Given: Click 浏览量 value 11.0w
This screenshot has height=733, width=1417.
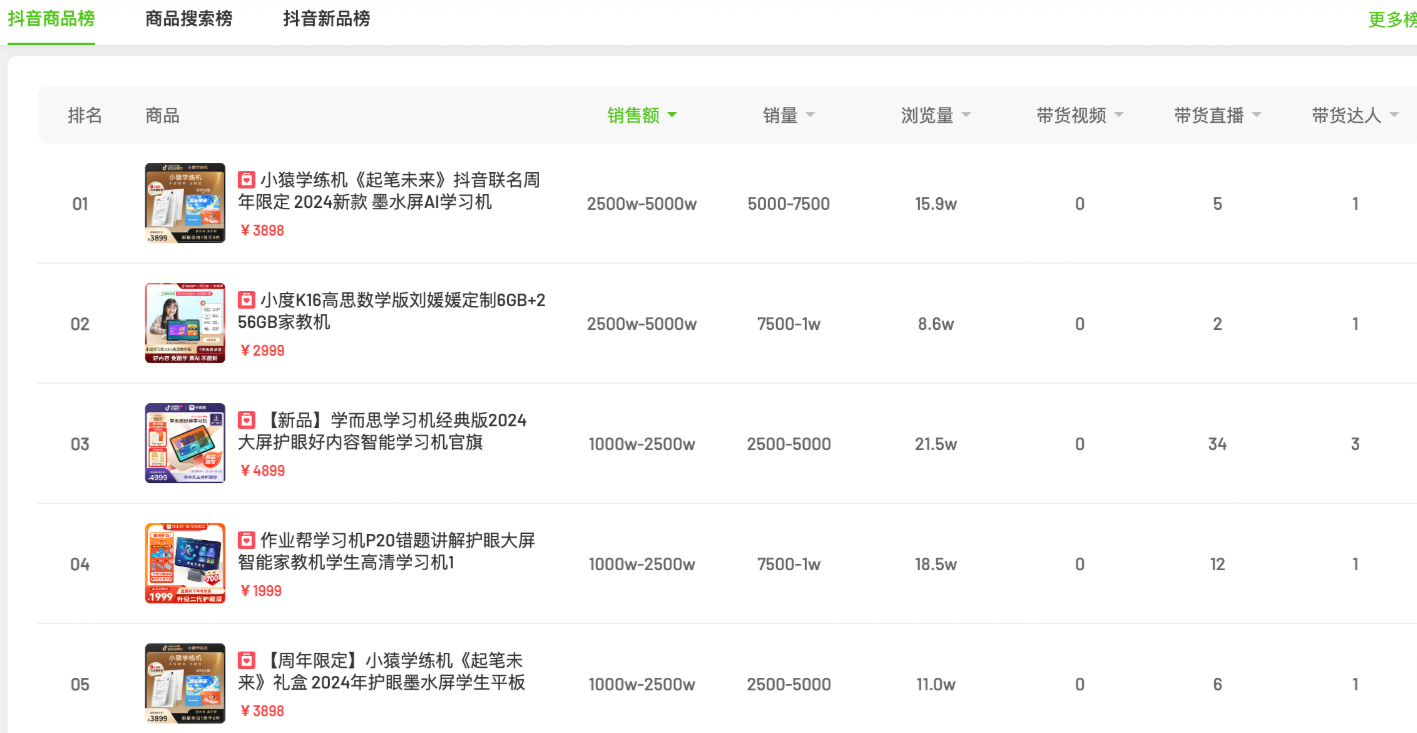Looking at the screenshot, I should click(x=936, y=684).
